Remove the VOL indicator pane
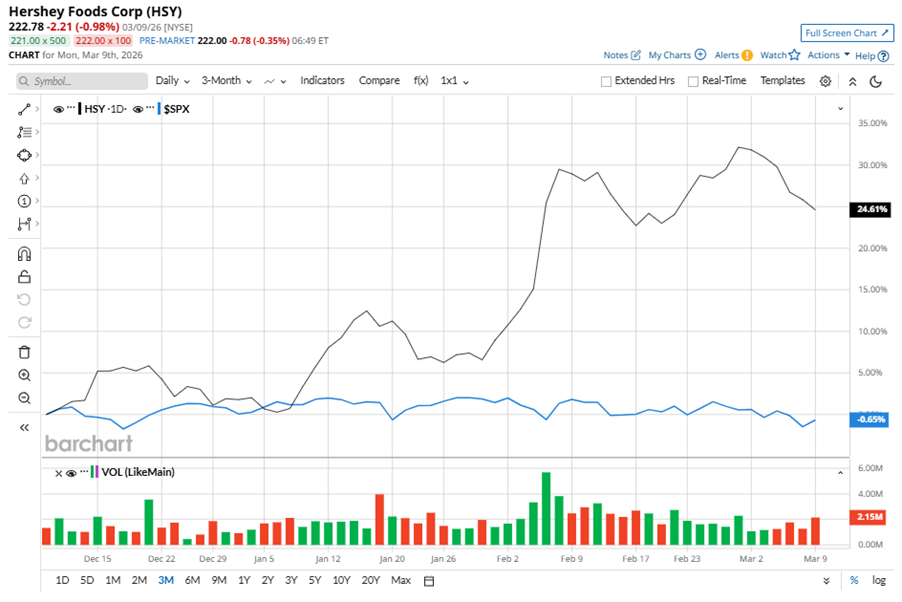Viewport: 902px width, 602px height. click(x=58, y=473)
